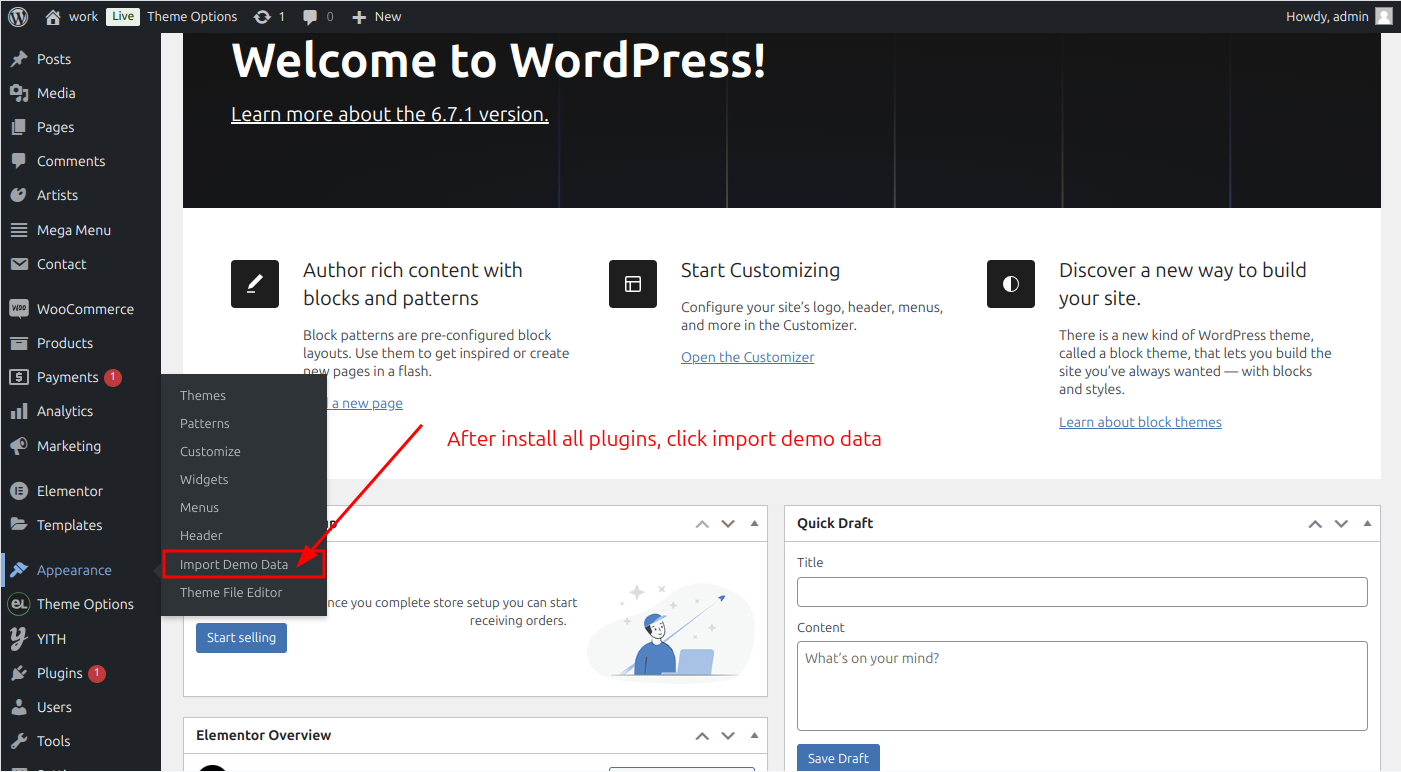
Task: Collapse the Quick Draft panel
Action: [1367, 524]
